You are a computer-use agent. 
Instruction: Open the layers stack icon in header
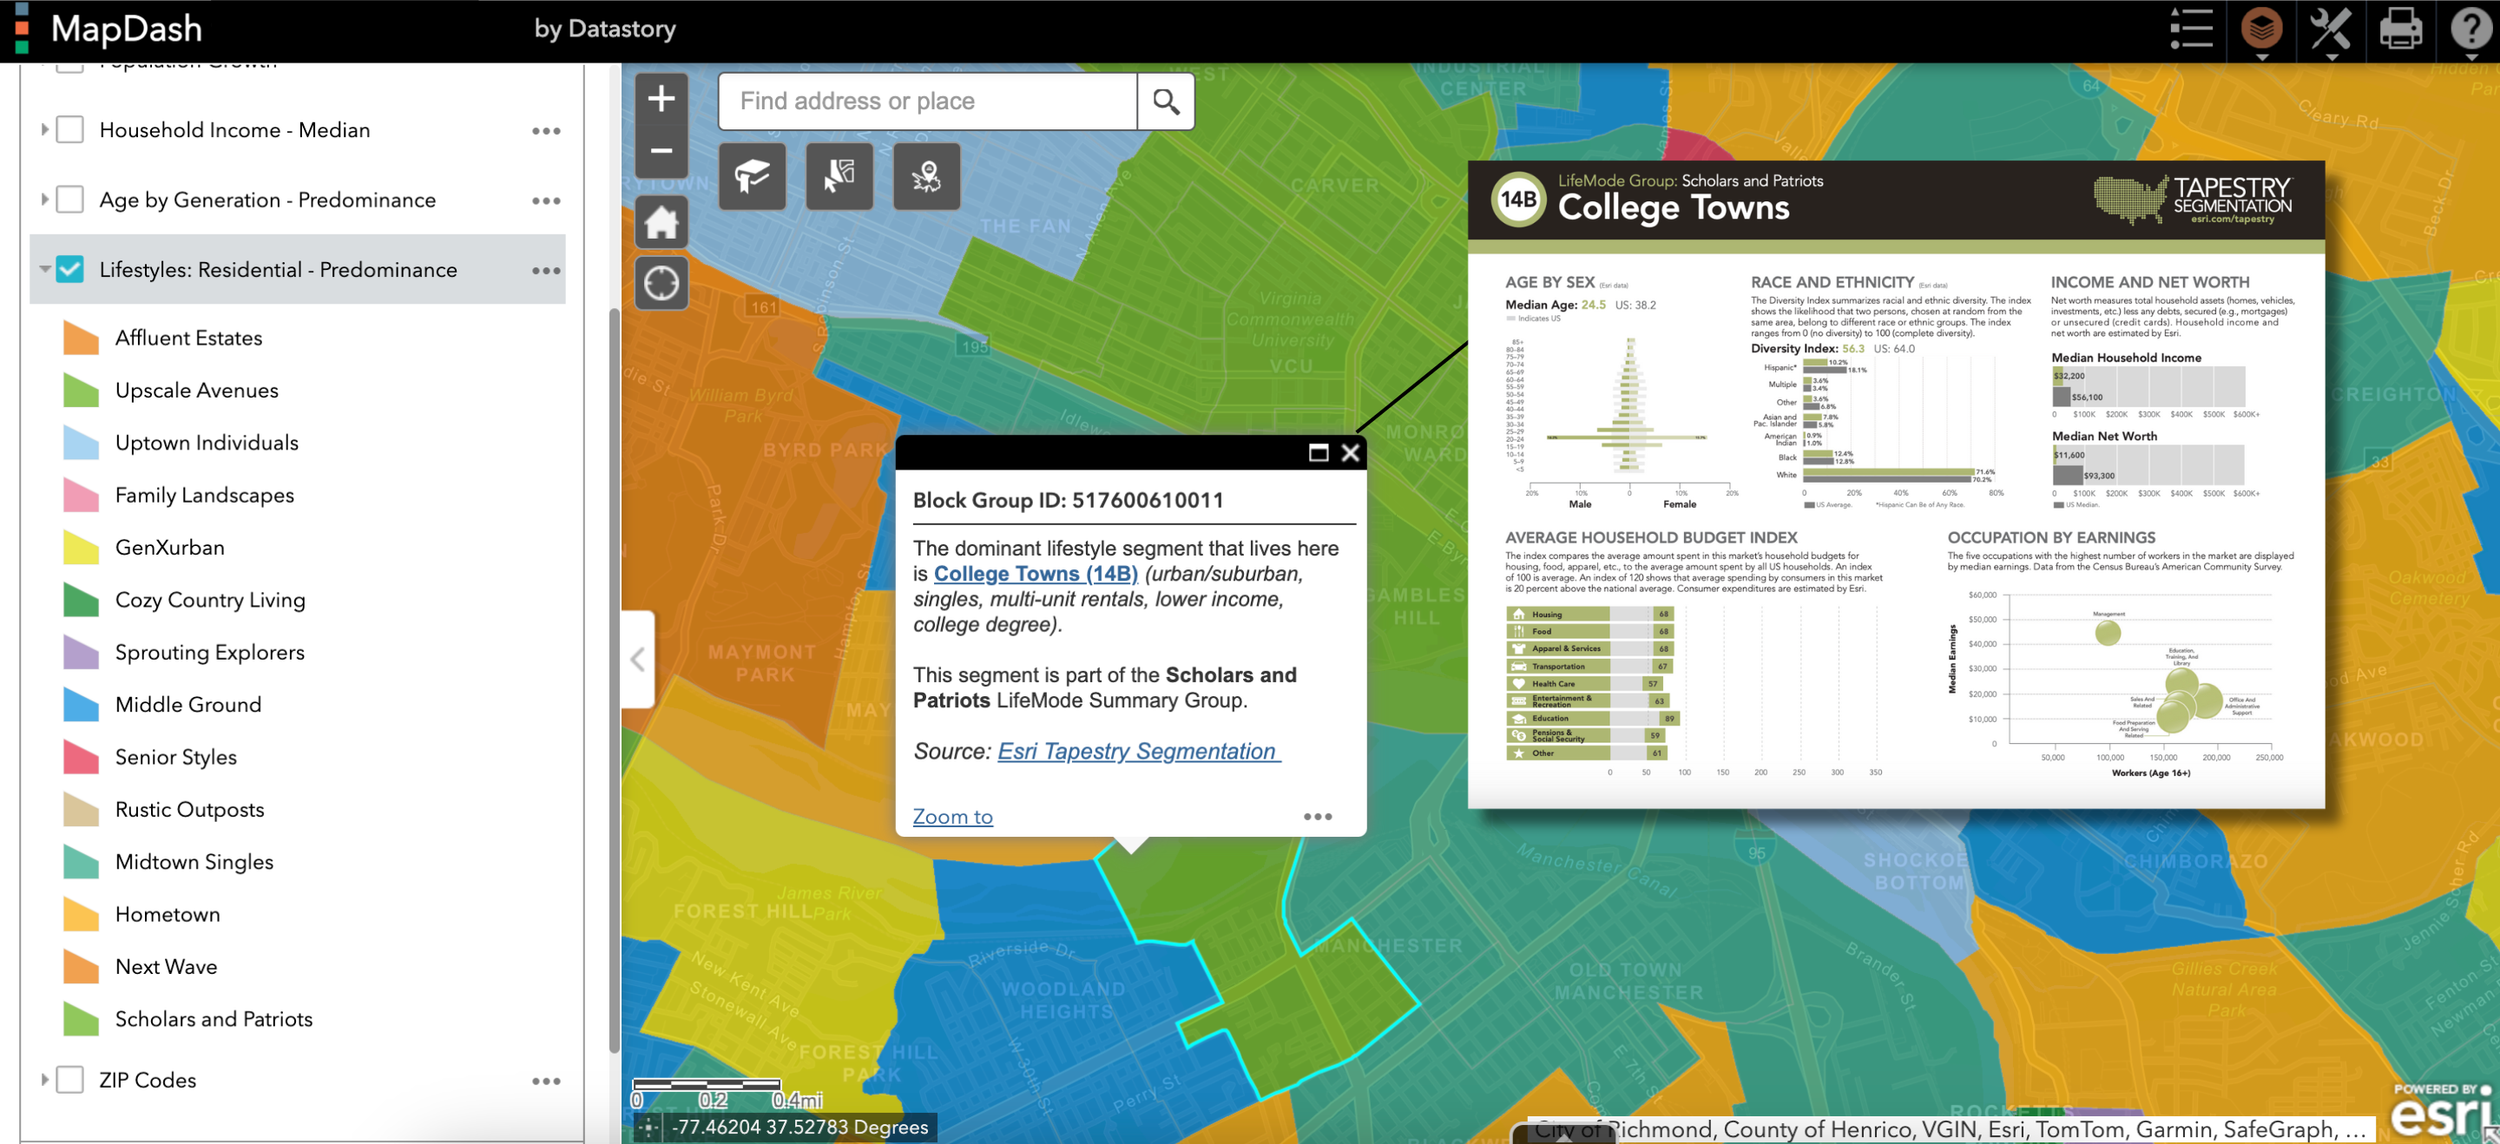(x=2261, y=28)
